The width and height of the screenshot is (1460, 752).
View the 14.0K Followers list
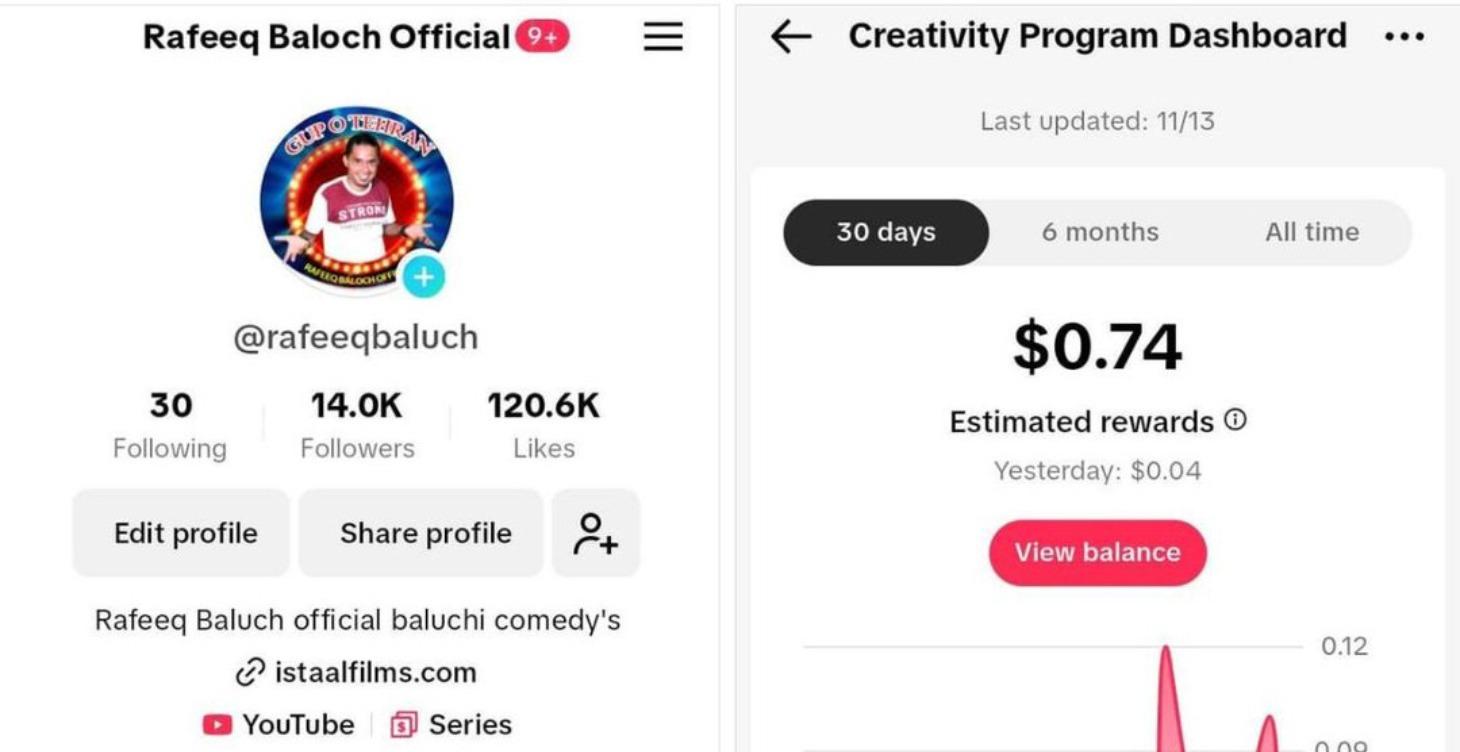point(357,424)
